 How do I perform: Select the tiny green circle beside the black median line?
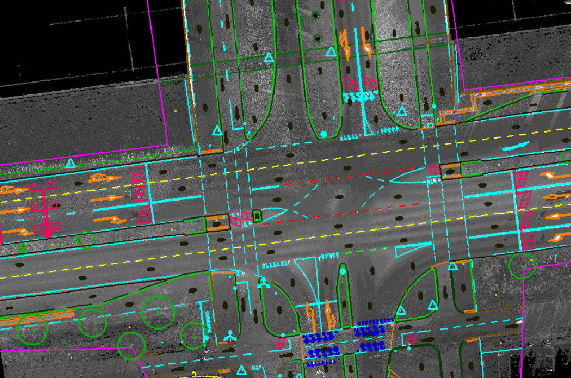(22, 248)
